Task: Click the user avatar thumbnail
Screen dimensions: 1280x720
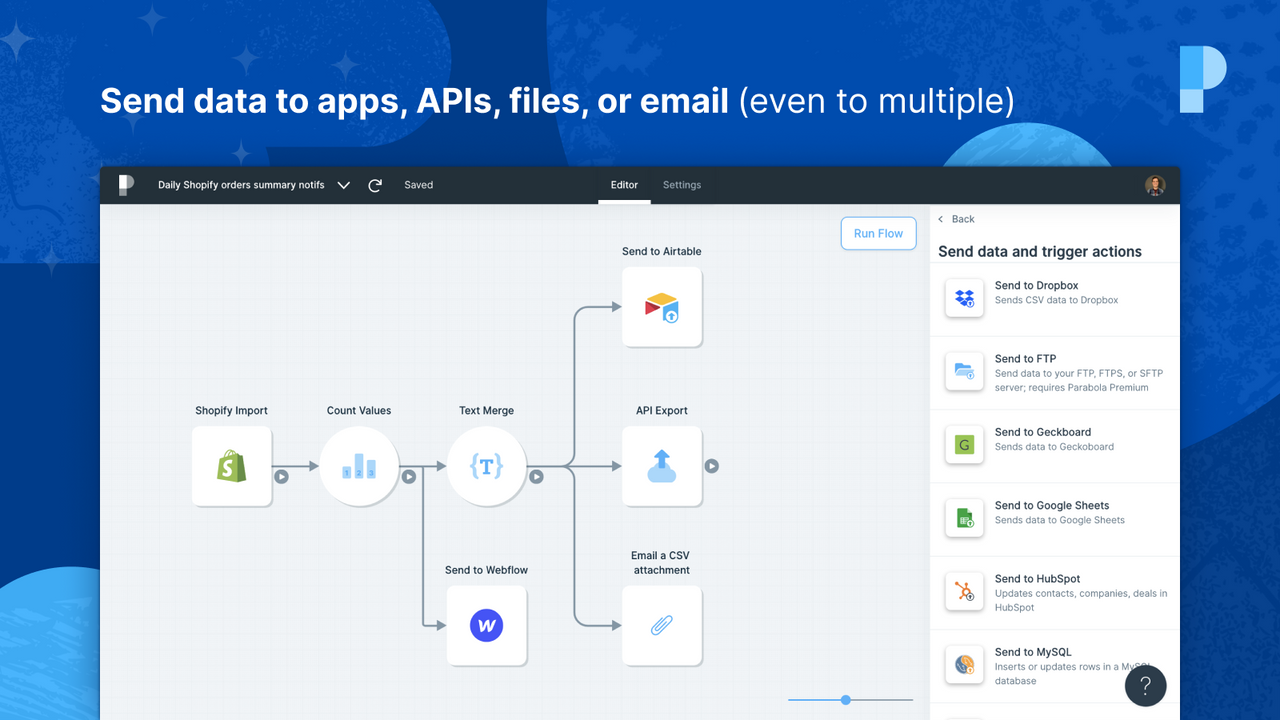Action: coord(1155,185)
